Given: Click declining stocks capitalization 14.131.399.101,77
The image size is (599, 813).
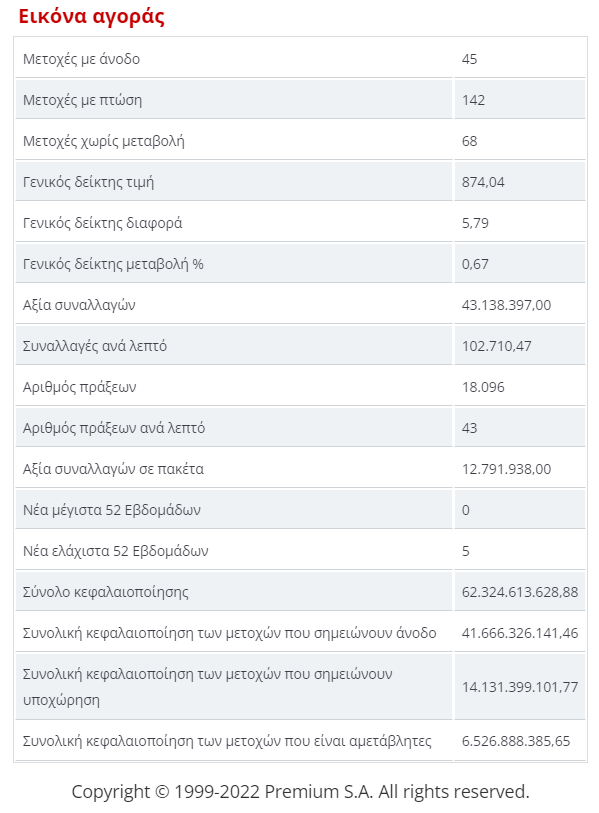Looking at the screenshot, I should point(520,687).
